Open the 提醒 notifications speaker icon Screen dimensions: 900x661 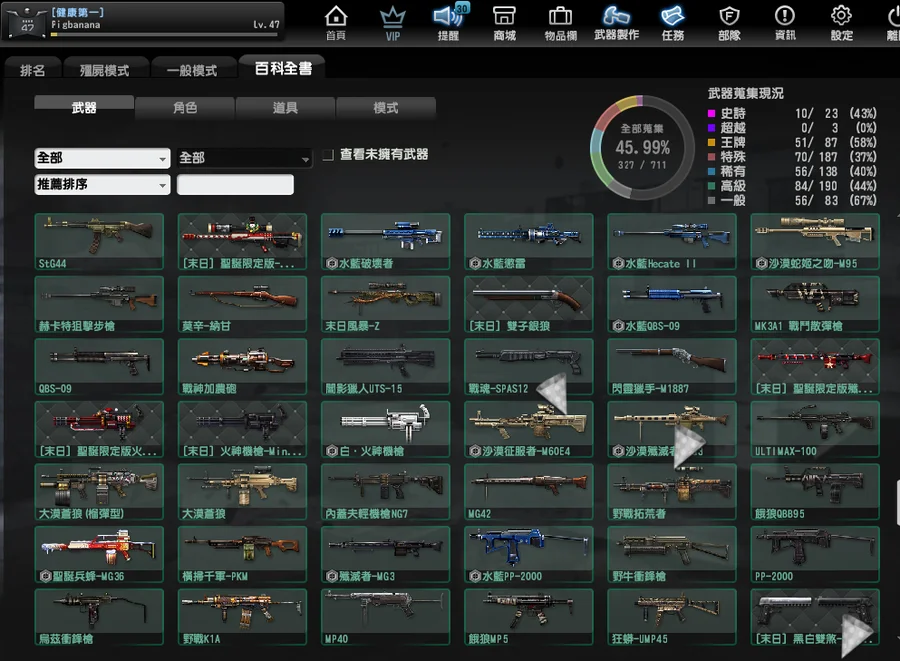pyautogui.click(x=448, y=23)
